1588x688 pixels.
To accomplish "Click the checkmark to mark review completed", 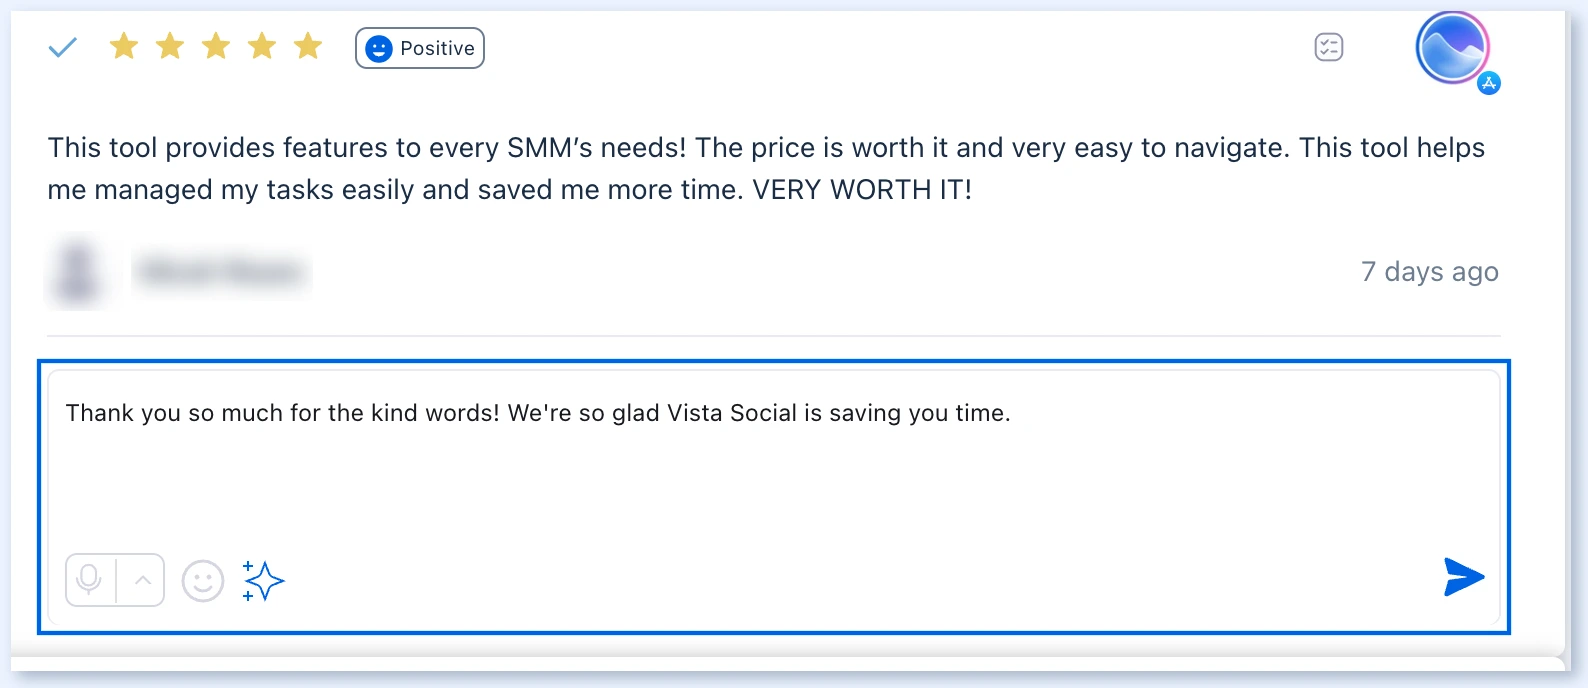I will tap(63, 47).
